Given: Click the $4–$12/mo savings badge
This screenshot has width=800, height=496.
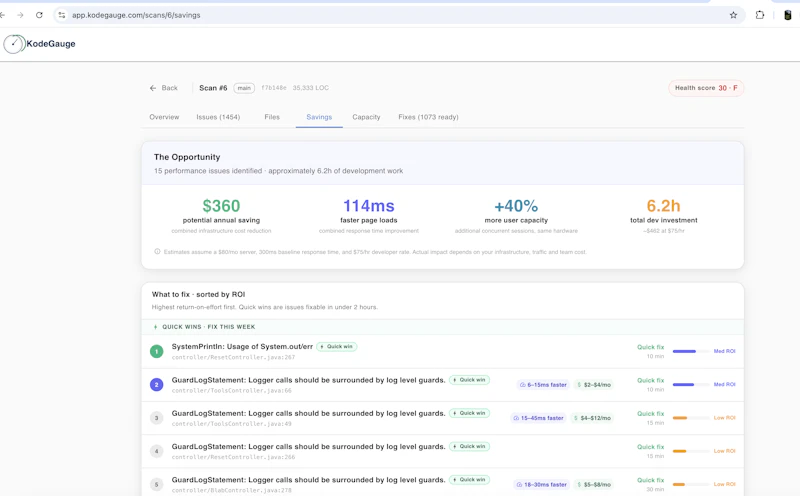Looking at the screenshot, I should (592, 418).
